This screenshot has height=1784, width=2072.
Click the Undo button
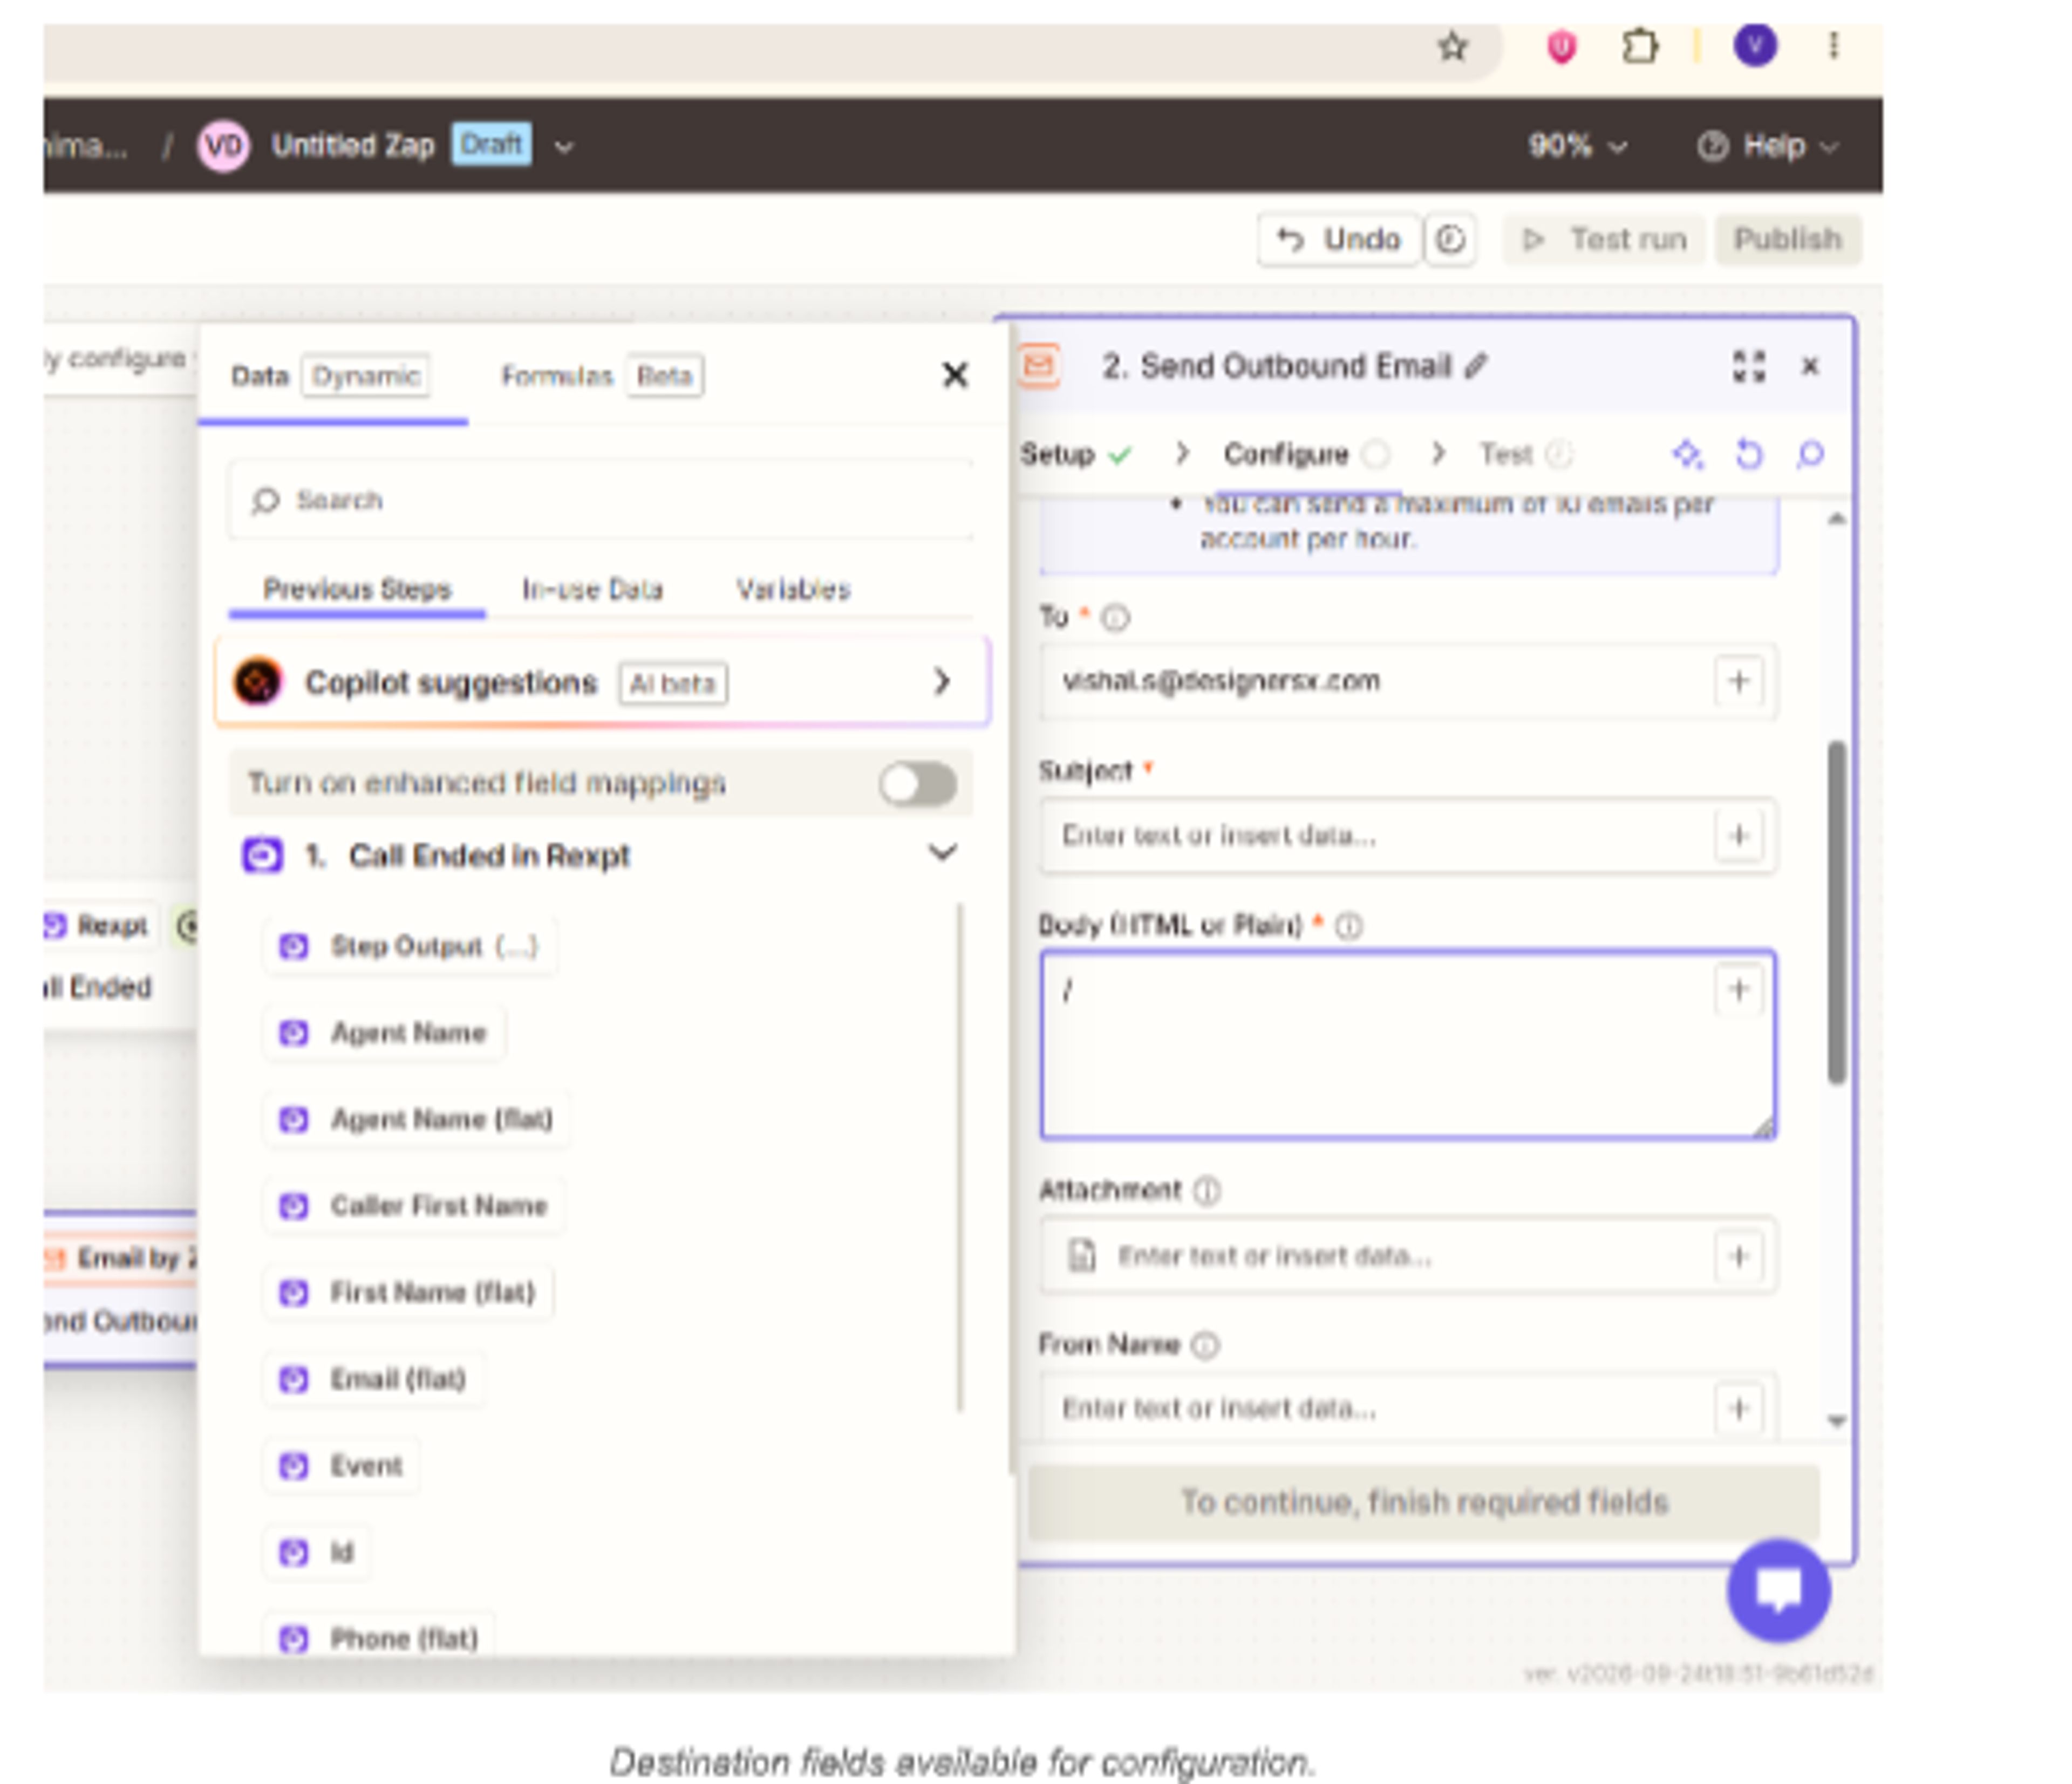(1339, 239)
